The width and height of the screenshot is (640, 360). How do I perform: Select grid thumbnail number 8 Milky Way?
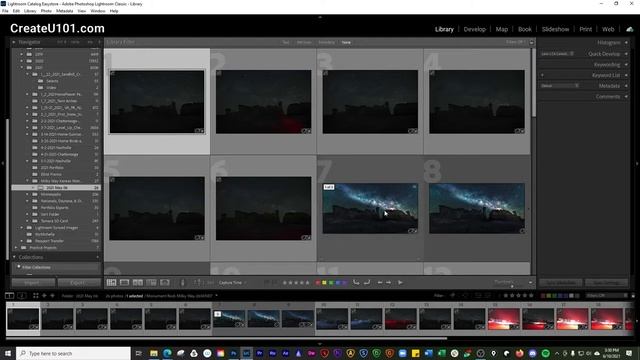click(477, 209)
